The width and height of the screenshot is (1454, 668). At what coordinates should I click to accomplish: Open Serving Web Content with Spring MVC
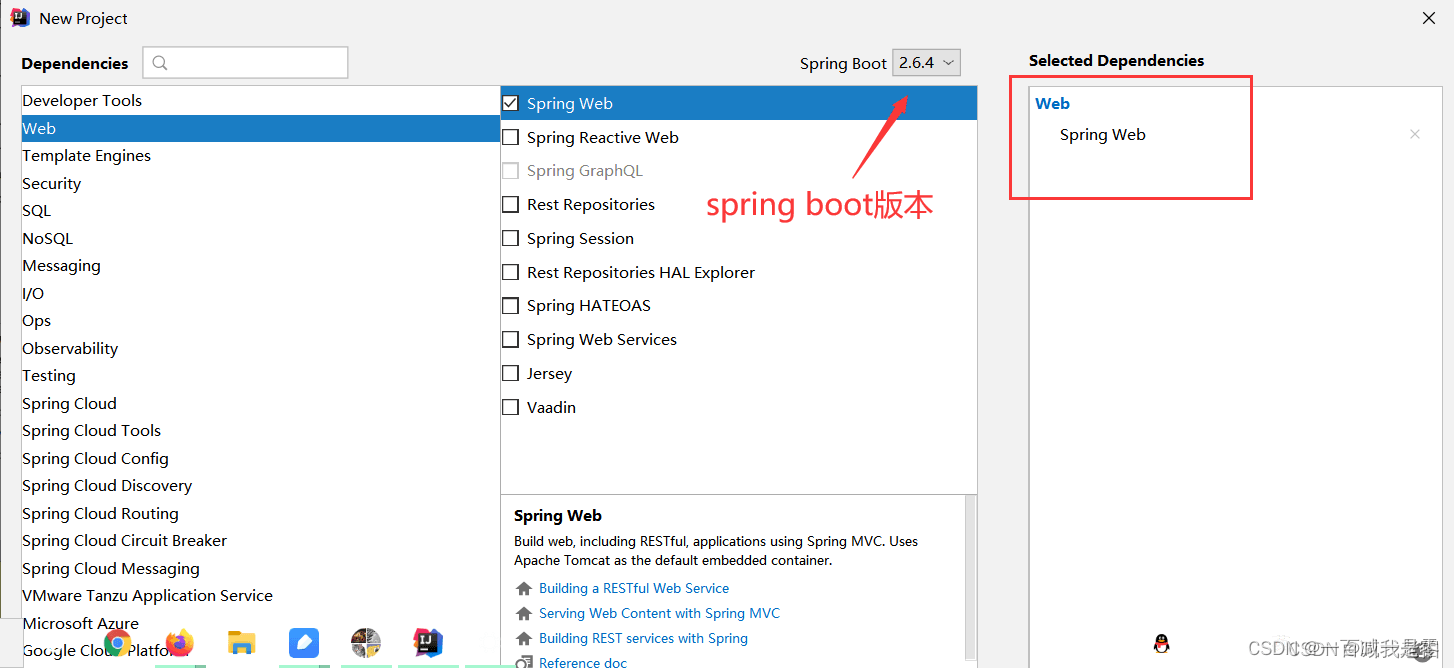click(x=659, y=613)
